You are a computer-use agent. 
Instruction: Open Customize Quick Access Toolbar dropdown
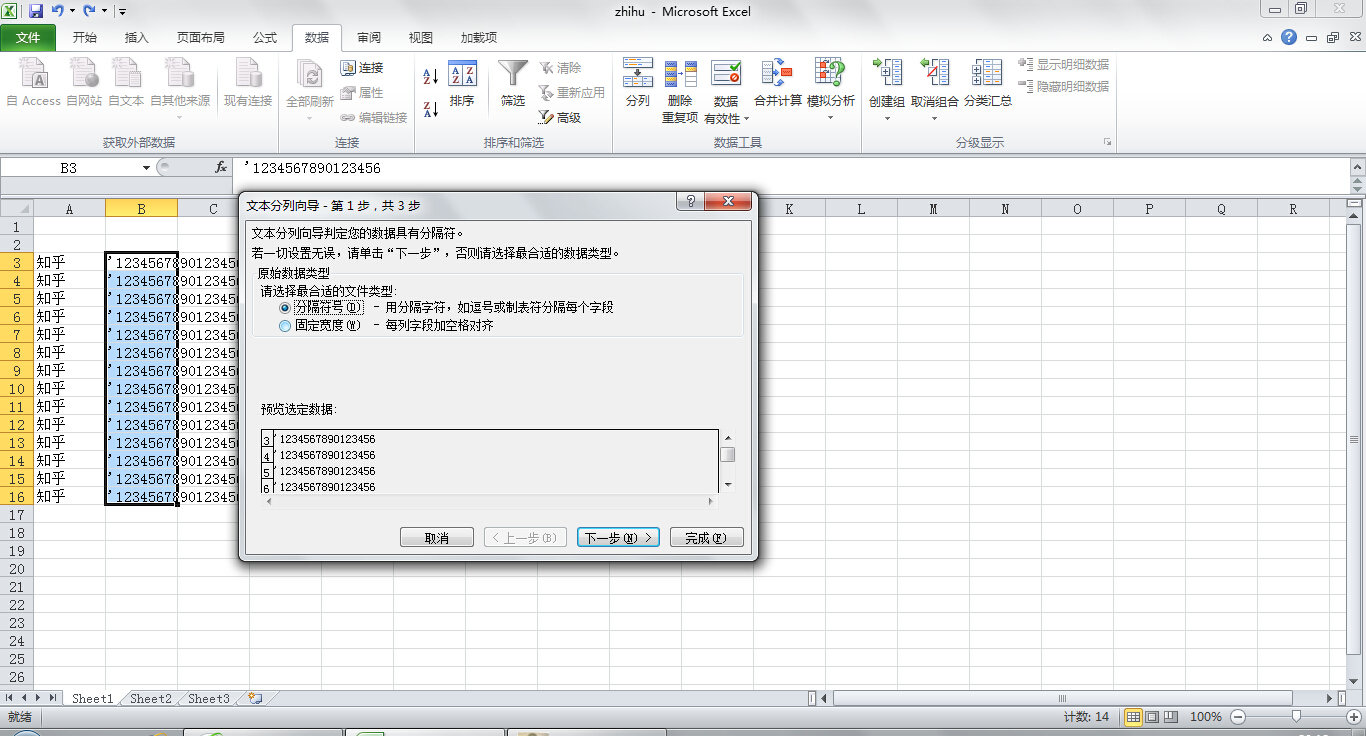point(122,12)
